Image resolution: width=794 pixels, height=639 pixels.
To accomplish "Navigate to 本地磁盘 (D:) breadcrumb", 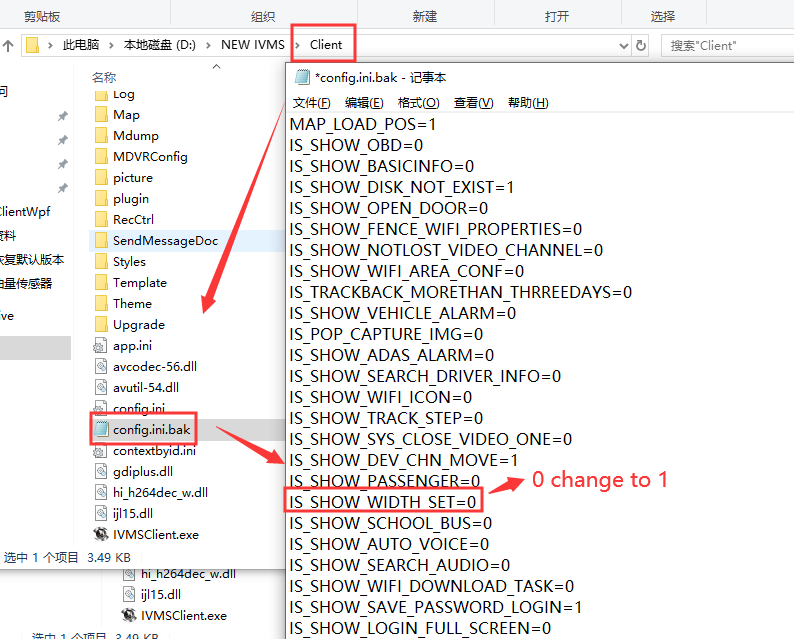I will 160,45.
